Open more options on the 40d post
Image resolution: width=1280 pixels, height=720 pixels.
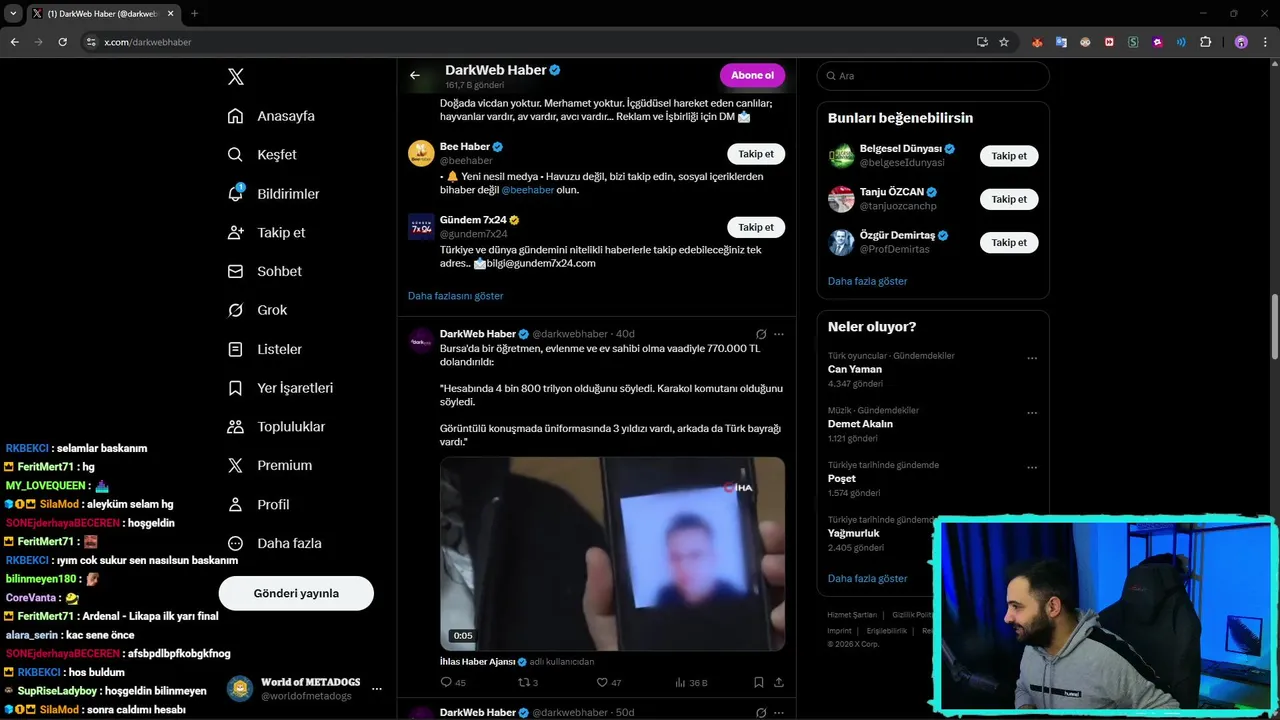pyautogui.click(x=779, y=334)
